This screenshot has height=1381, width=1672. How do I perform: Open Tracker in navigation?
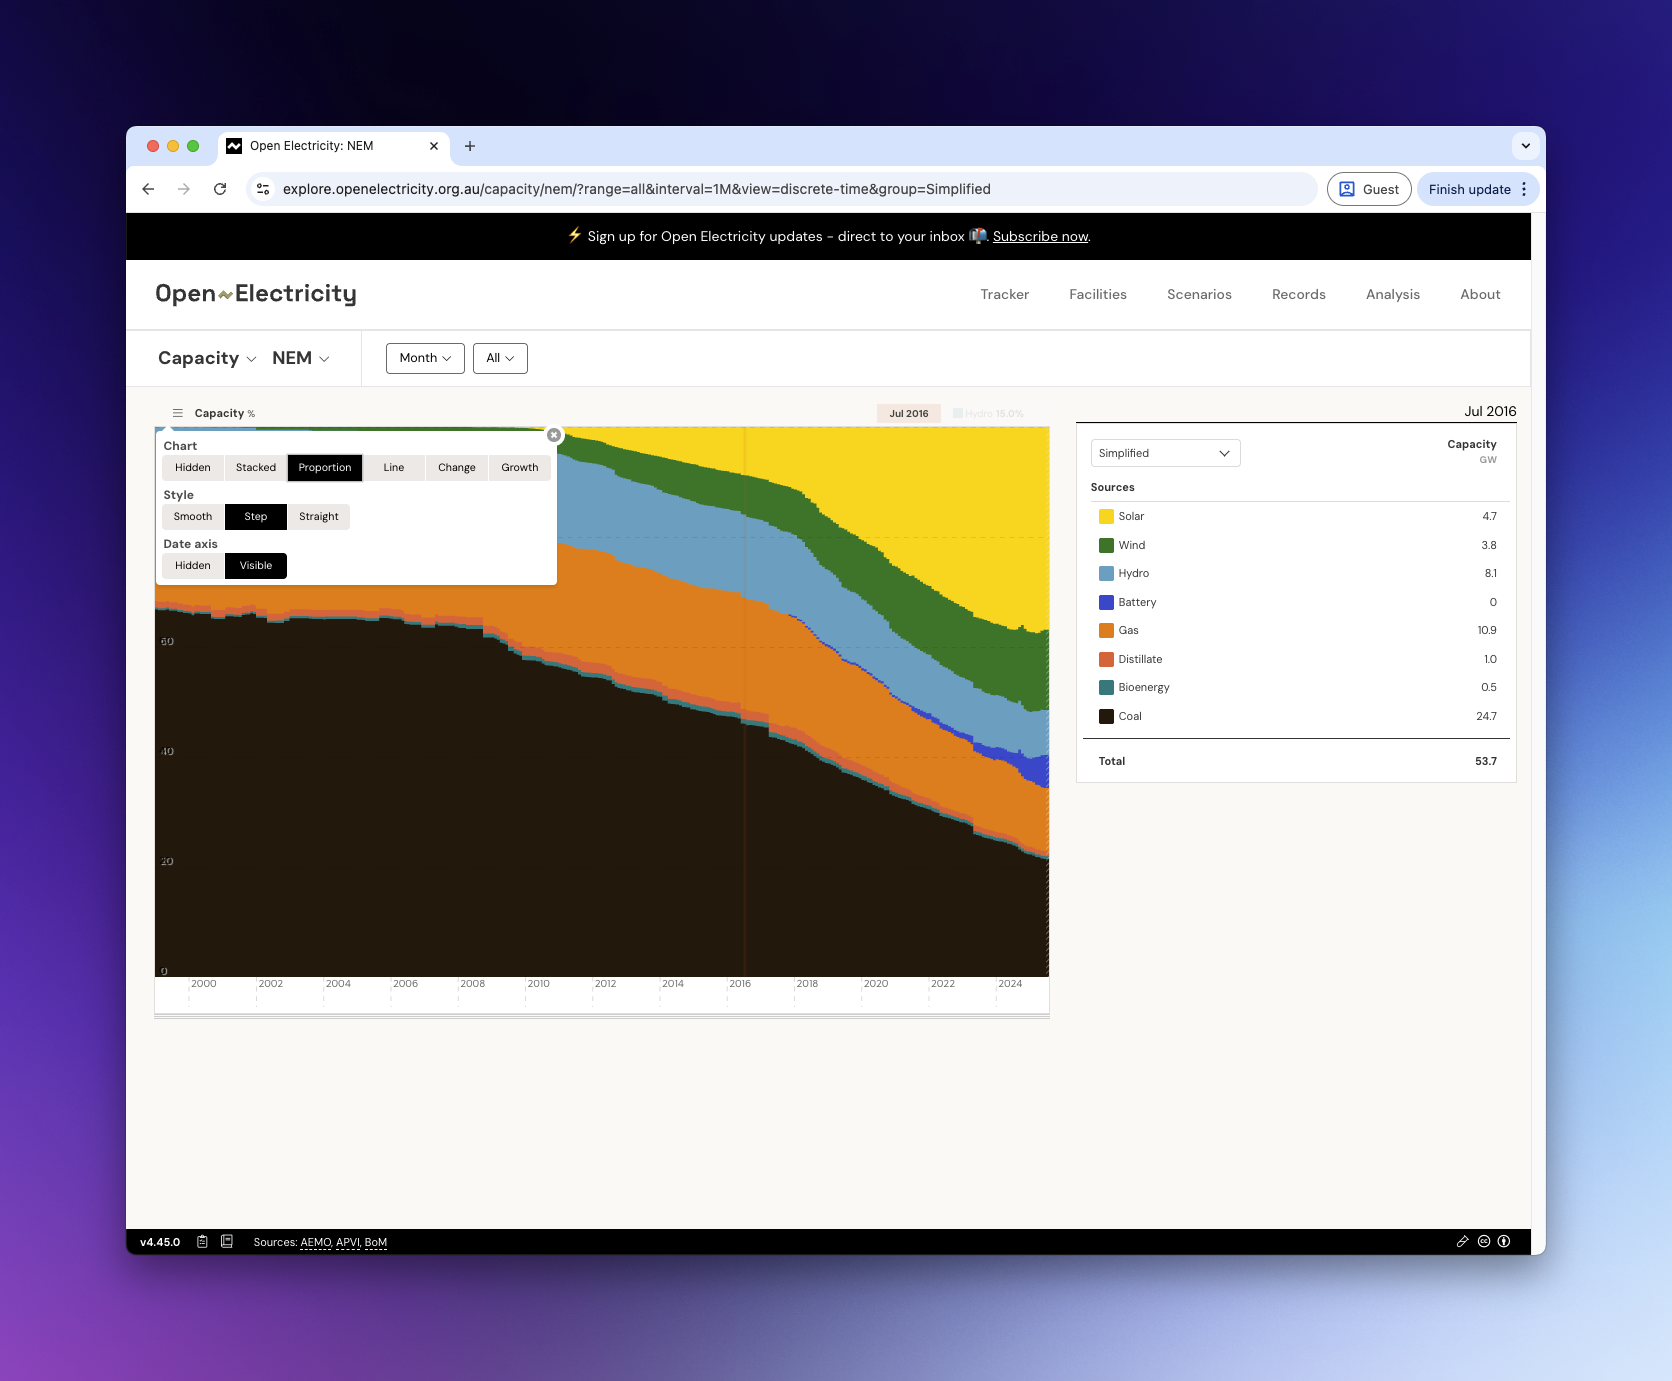[x=1005, y=294]
